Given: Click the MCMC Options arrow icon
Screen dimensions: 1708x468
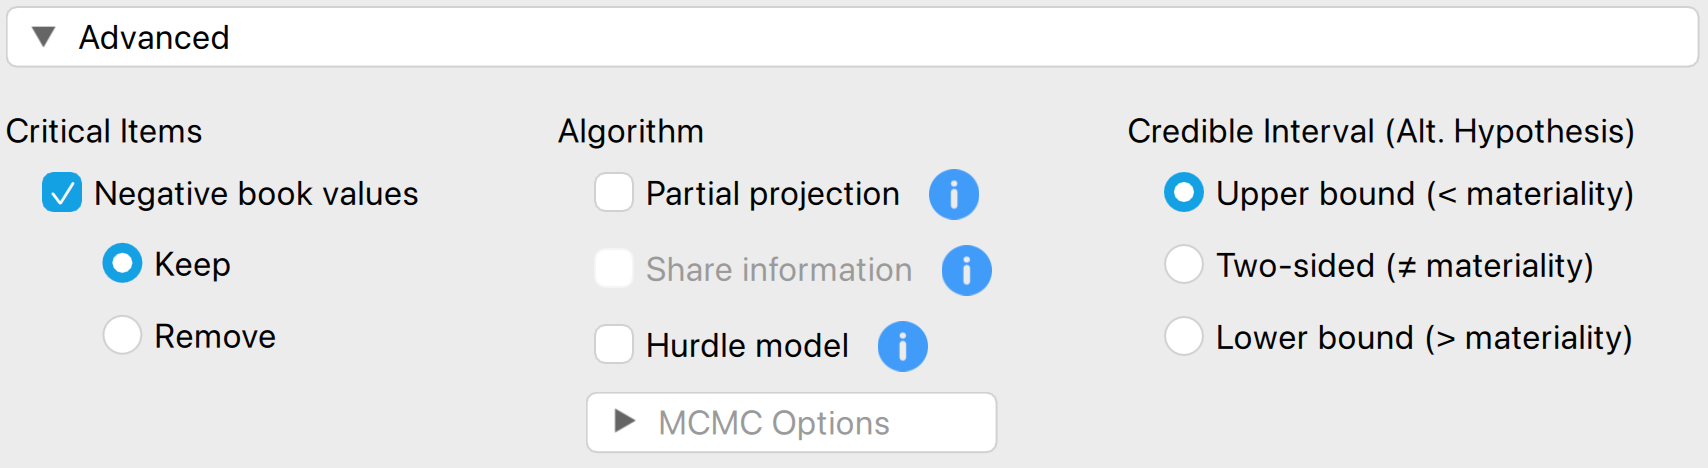Looking at the screenshot, I should coord(625,421).
